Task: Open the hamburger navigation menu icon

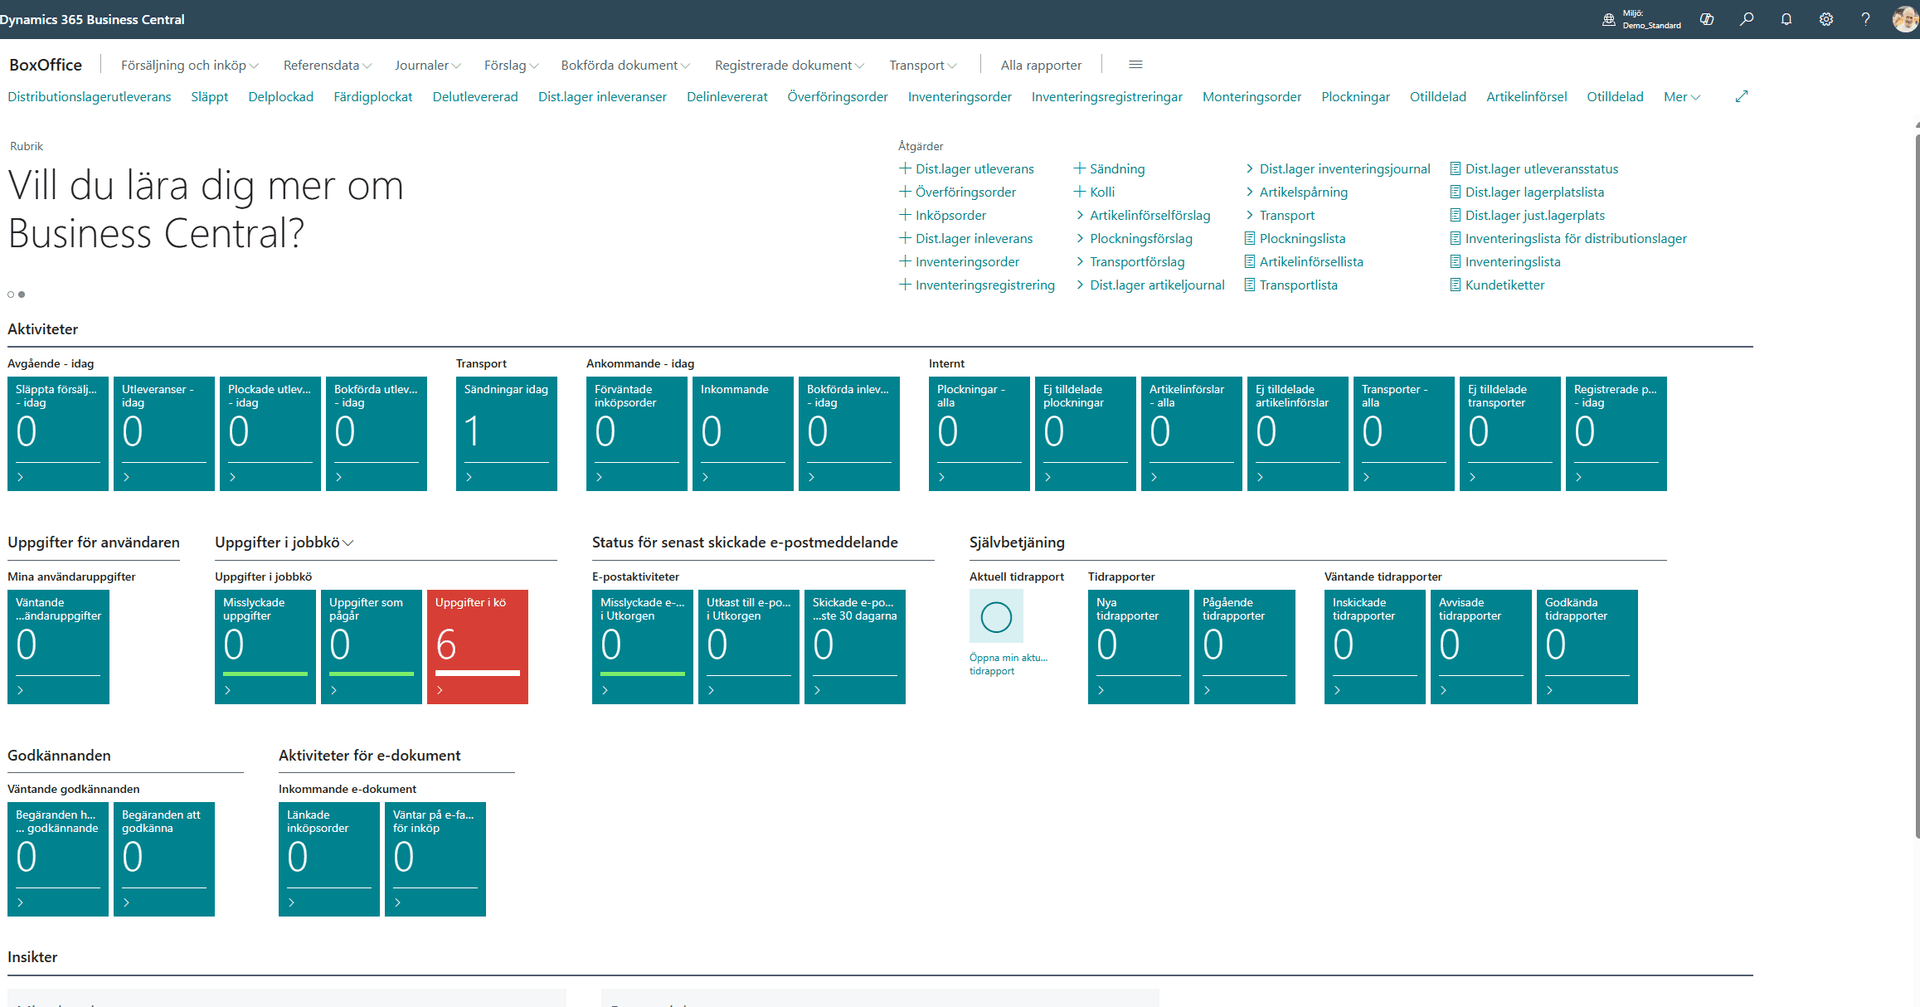Action: coord(1135,64)
